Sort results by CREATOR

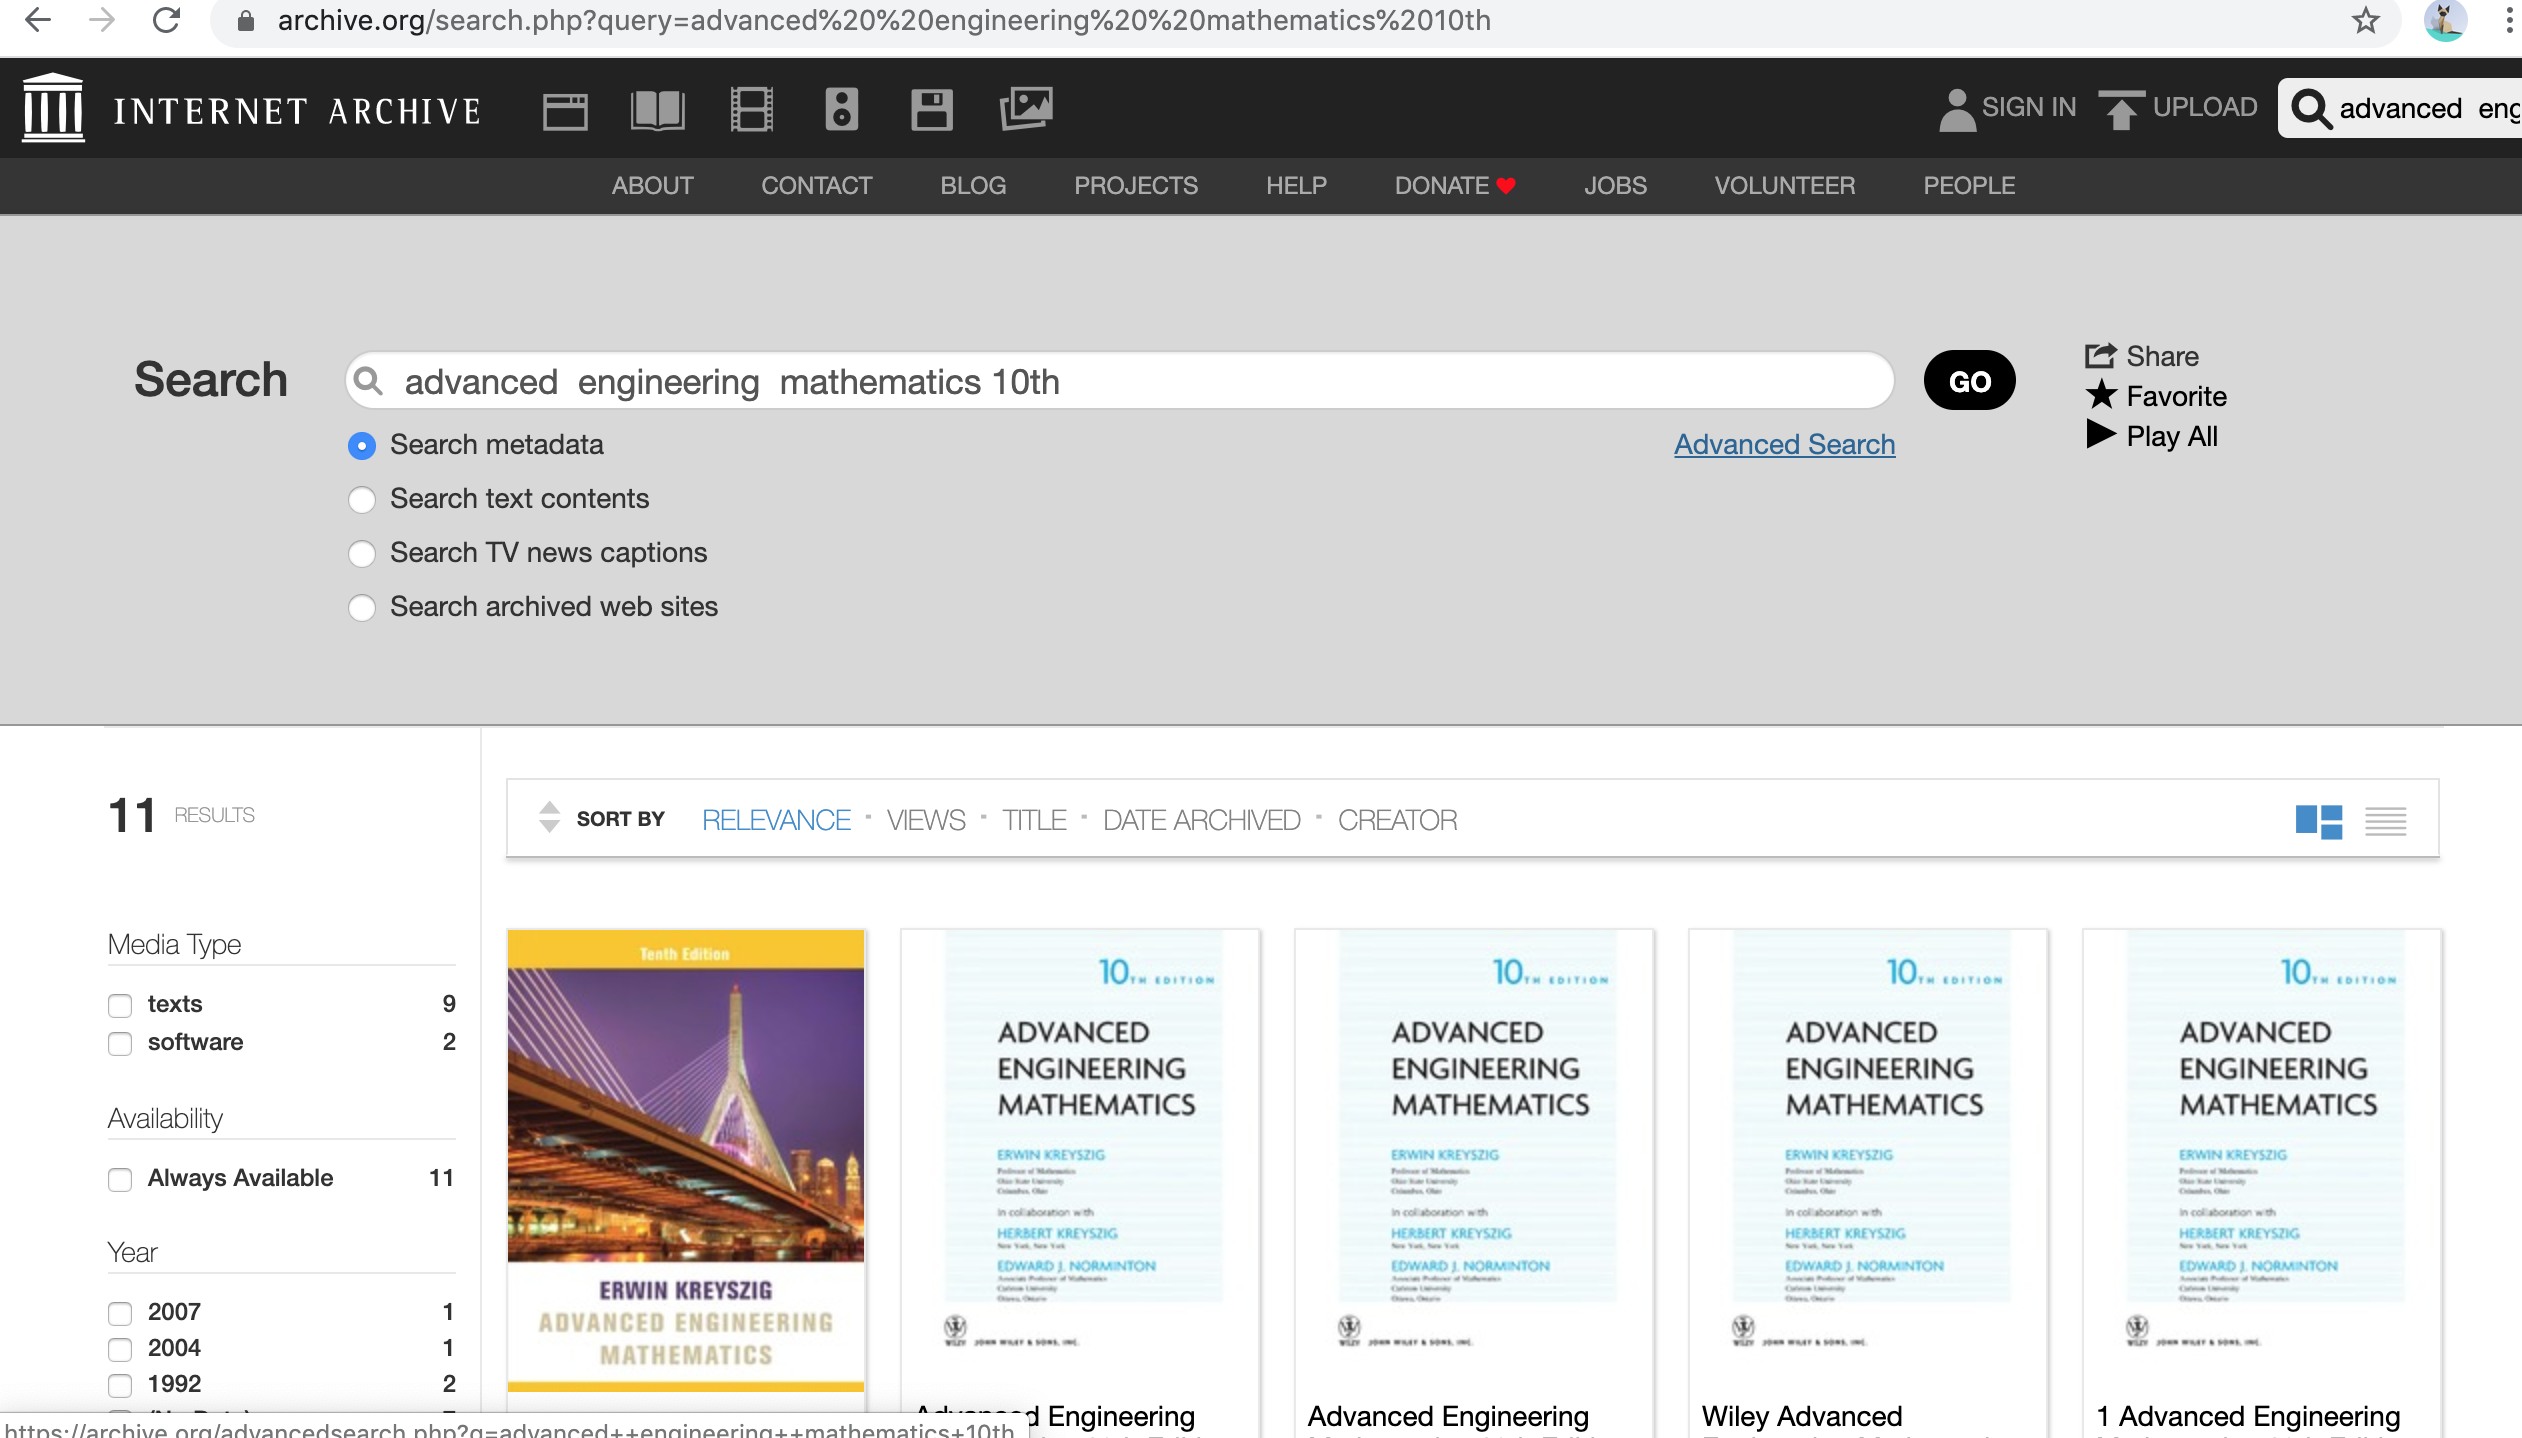1397,820
